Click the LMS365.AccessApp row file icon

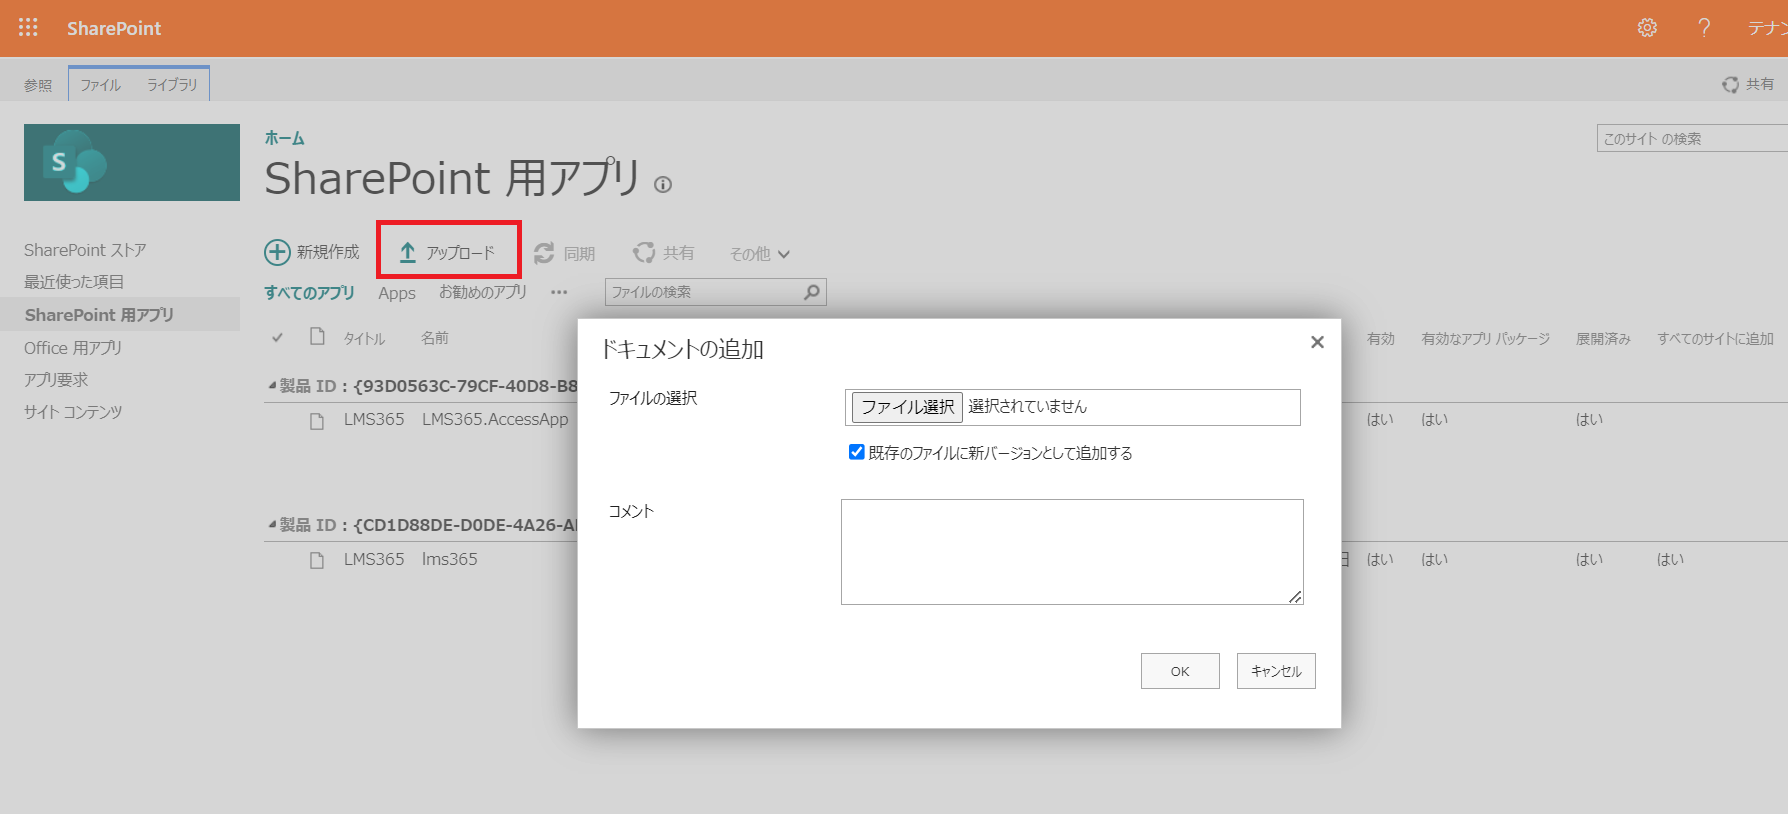tap(317, 421)
